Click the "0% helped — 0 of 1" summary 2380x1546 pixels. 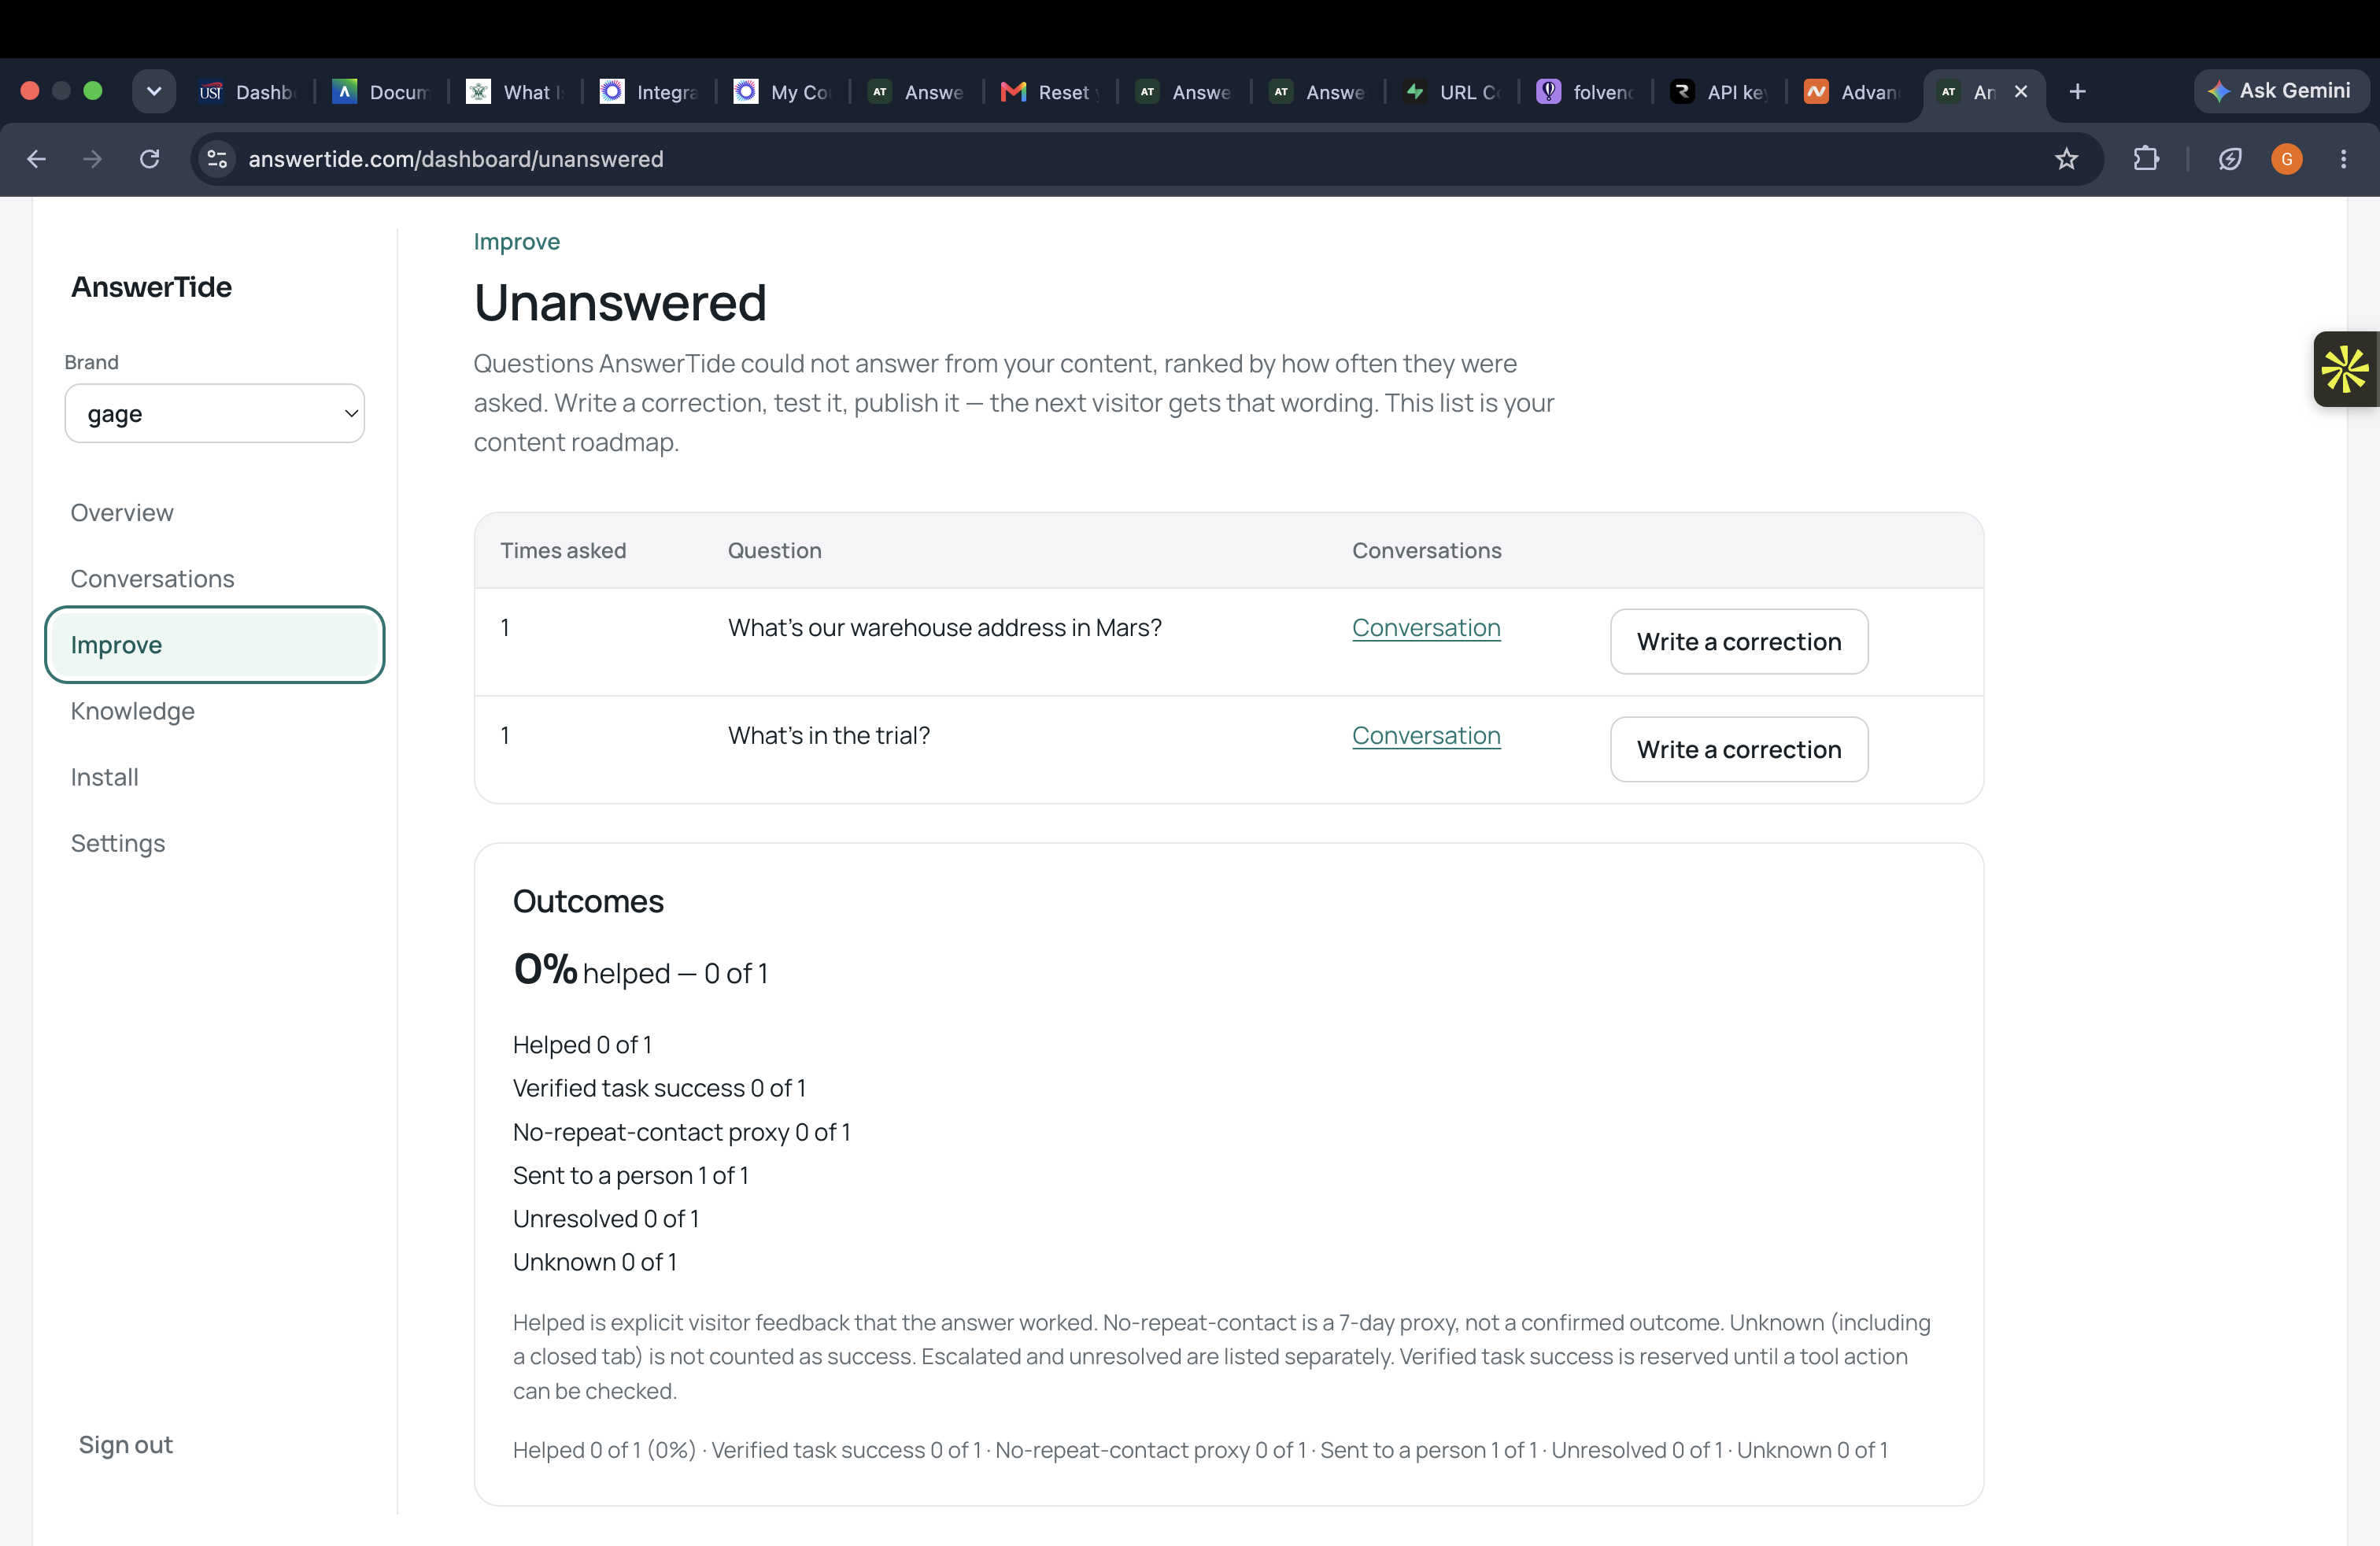[640, 970]
